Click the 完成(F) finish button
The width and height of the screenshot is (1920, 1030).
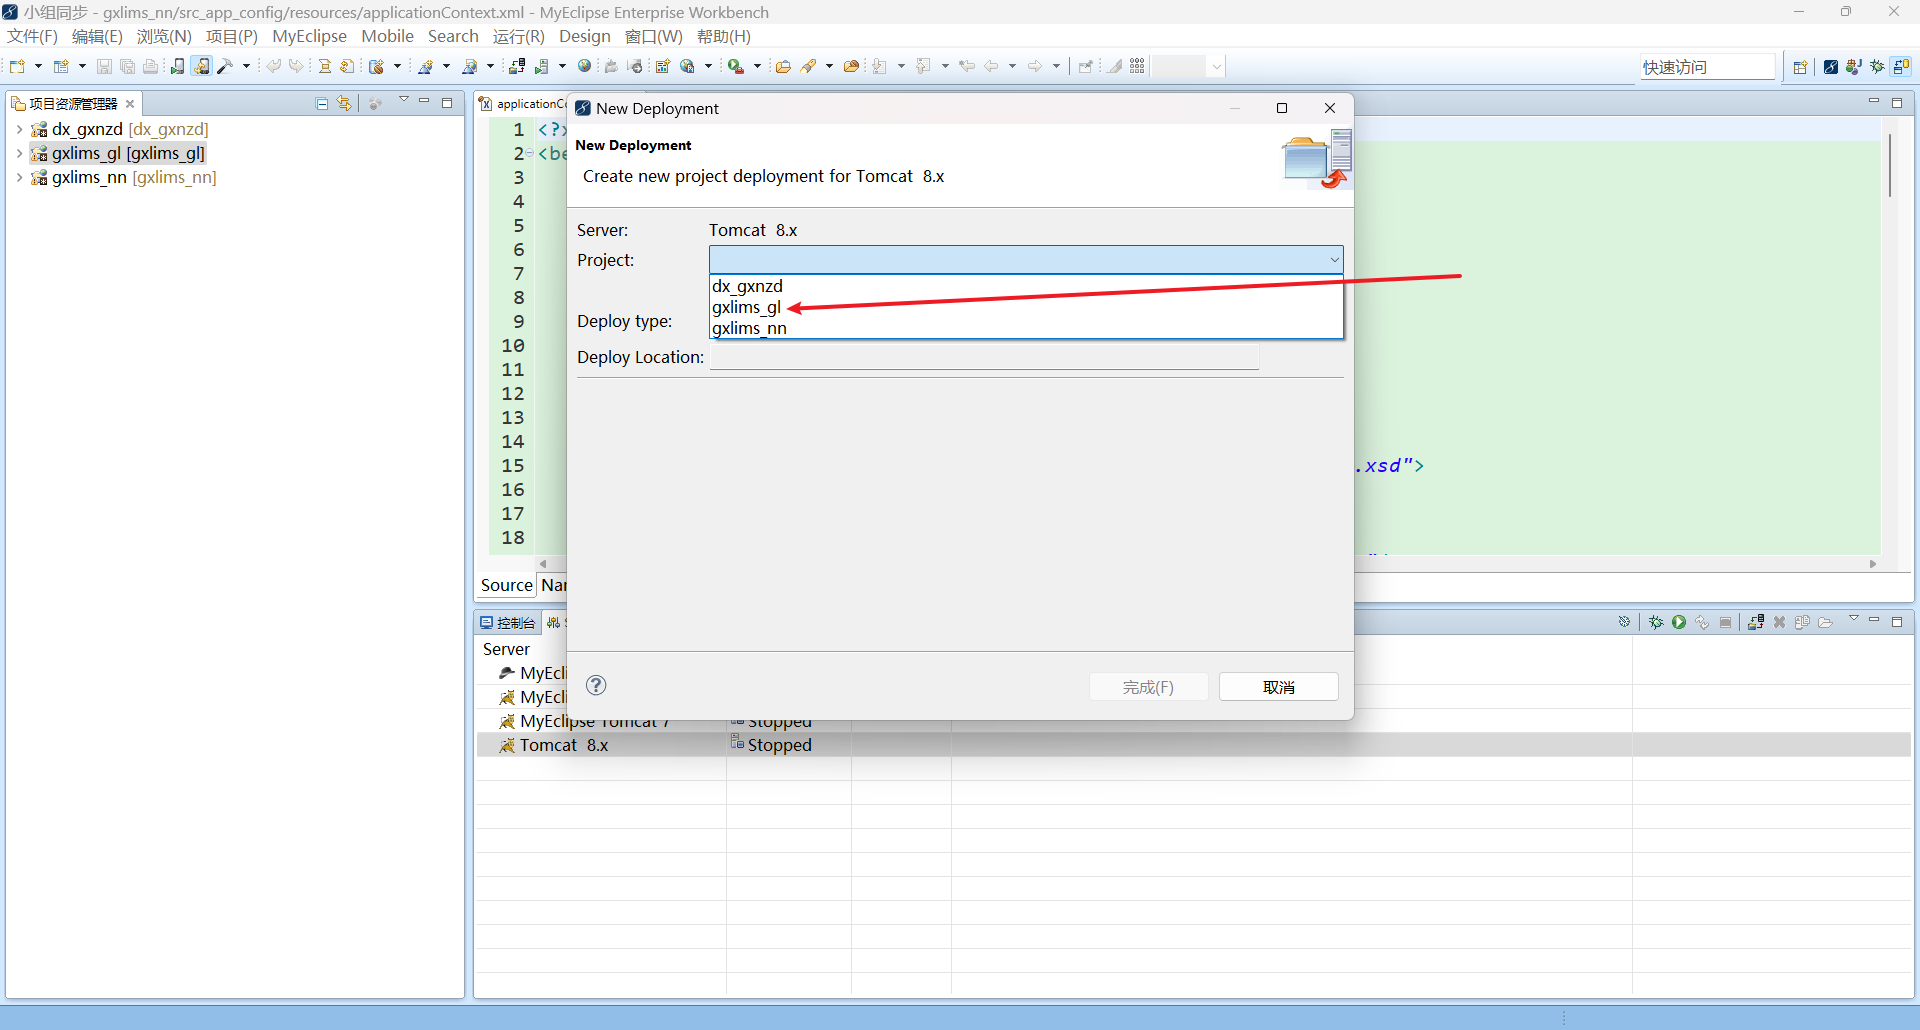[x=1148, y=687]
